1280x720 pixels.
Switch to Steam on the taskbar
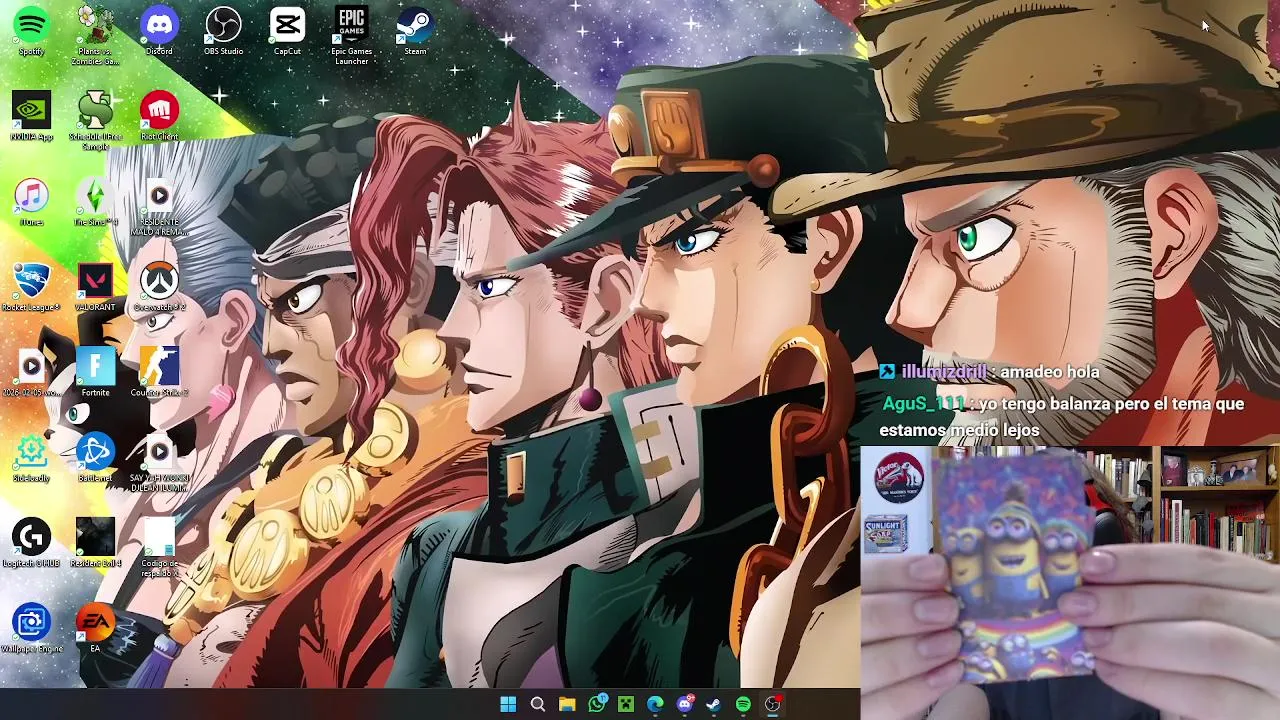714,704
